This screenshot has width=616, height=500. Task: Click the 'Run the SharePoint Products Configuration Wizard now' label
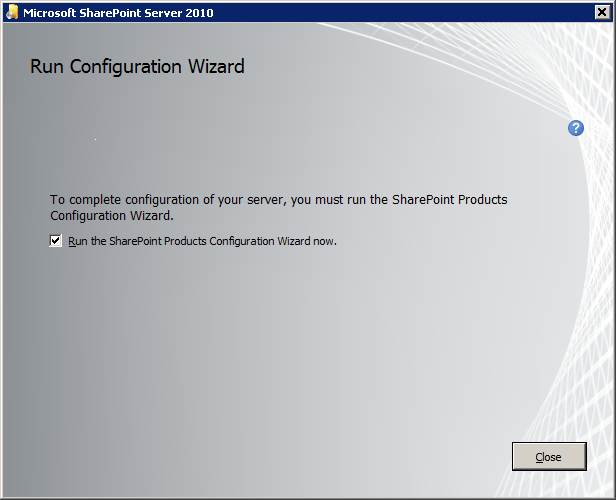[x=202, y=241]
